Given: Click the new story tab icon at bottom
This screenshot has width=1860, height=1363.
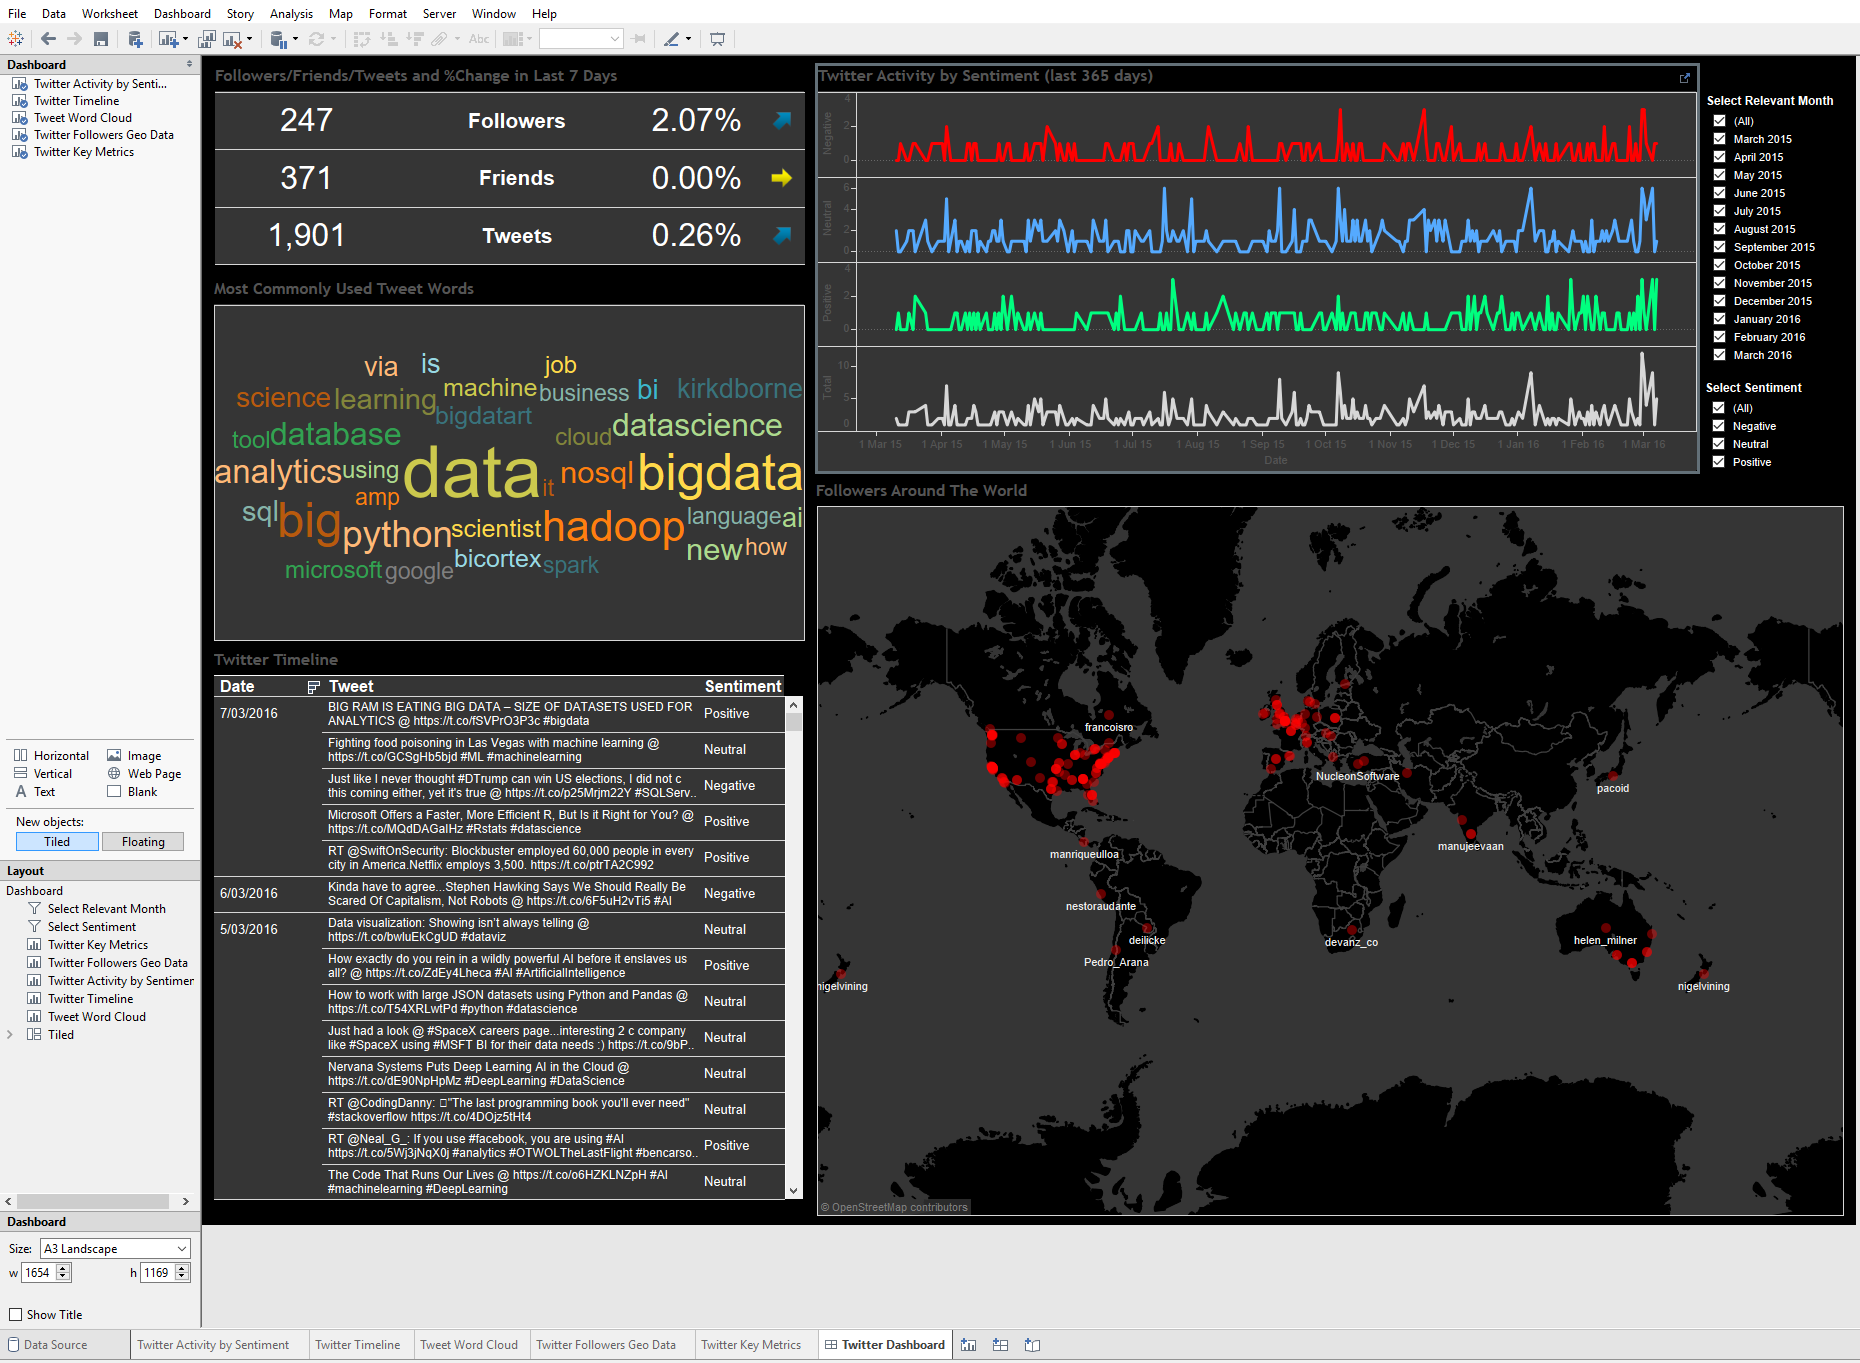Looking at the screenshot, I should tap(1033, 1345).
